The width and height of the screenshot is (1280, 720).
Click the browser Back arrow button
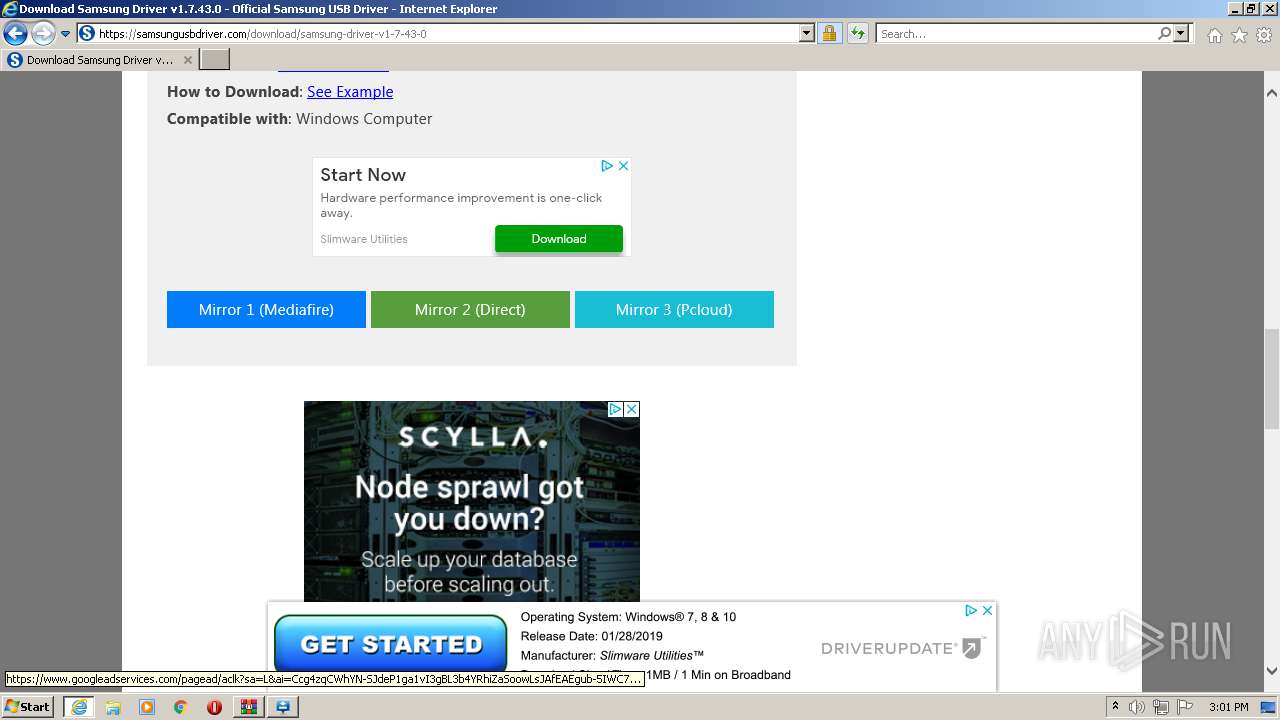coord(15,34)
